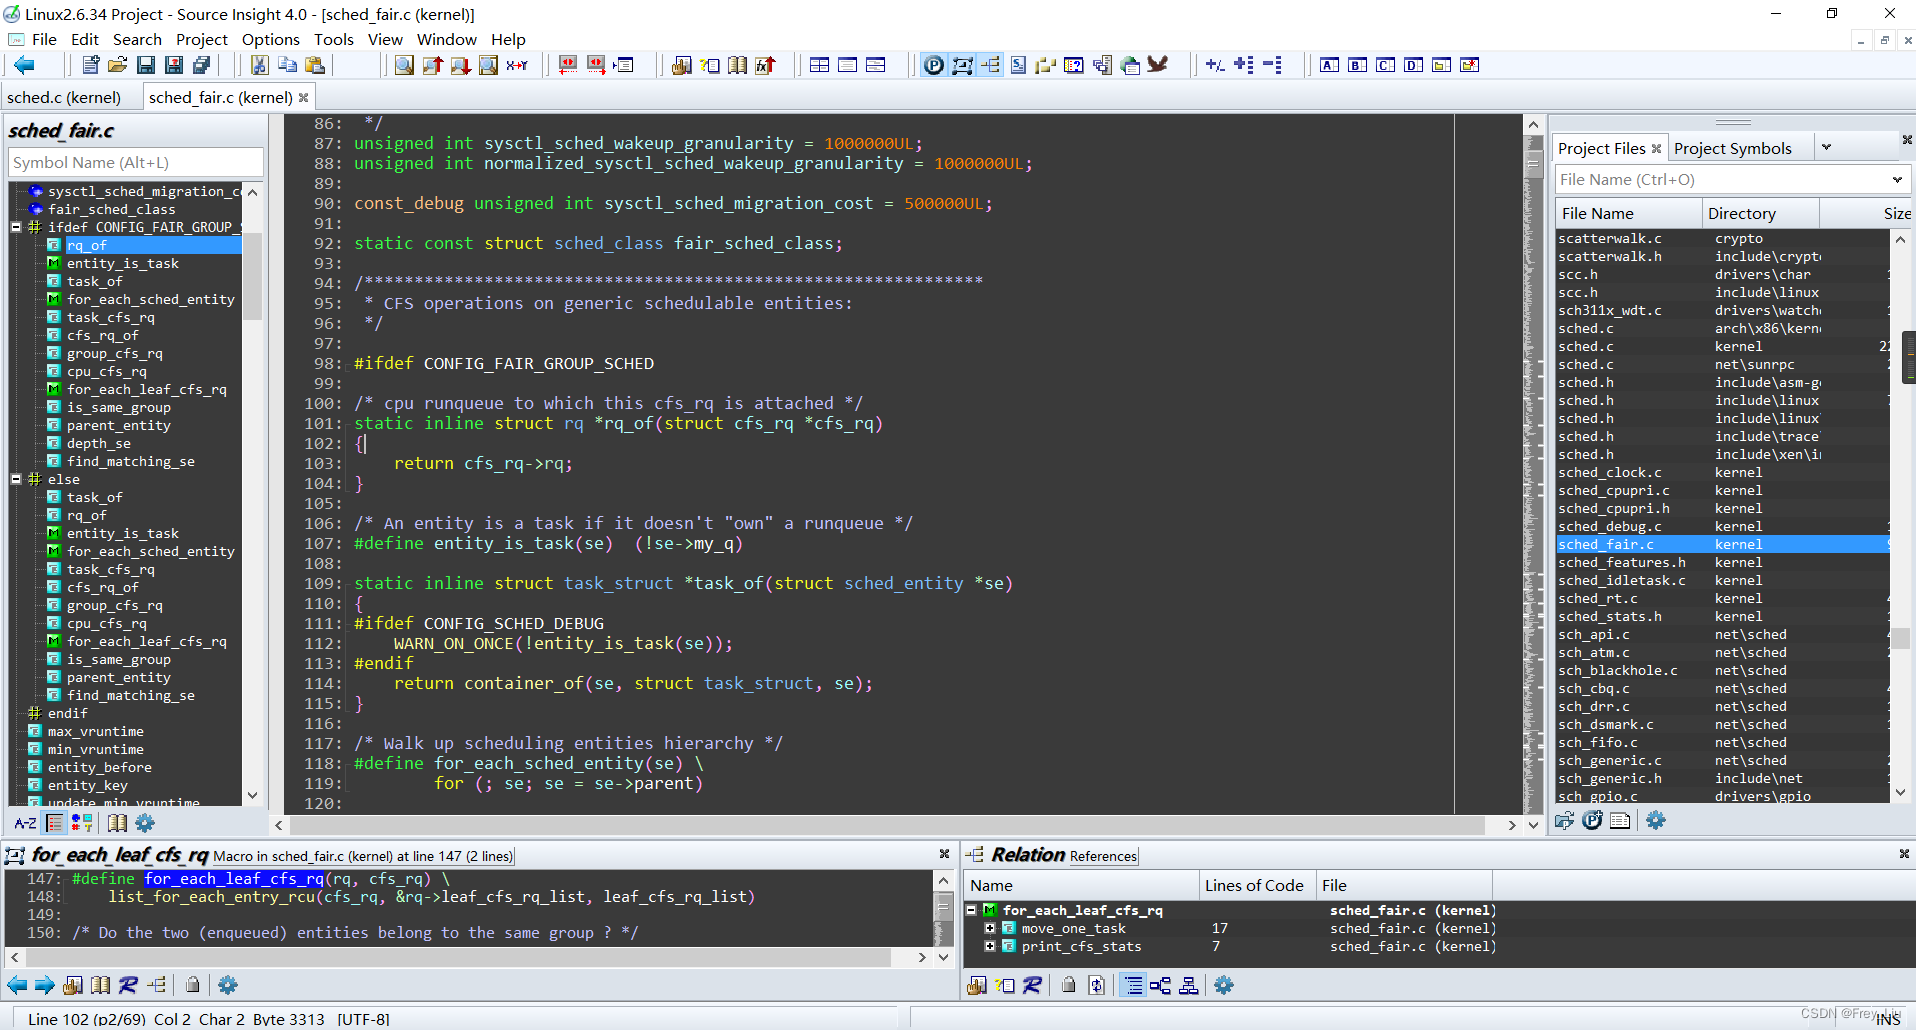Toggle symbol grouping by type in symbol window
This screenshot has width=1916, height=1030.
[x=82, y=823]
